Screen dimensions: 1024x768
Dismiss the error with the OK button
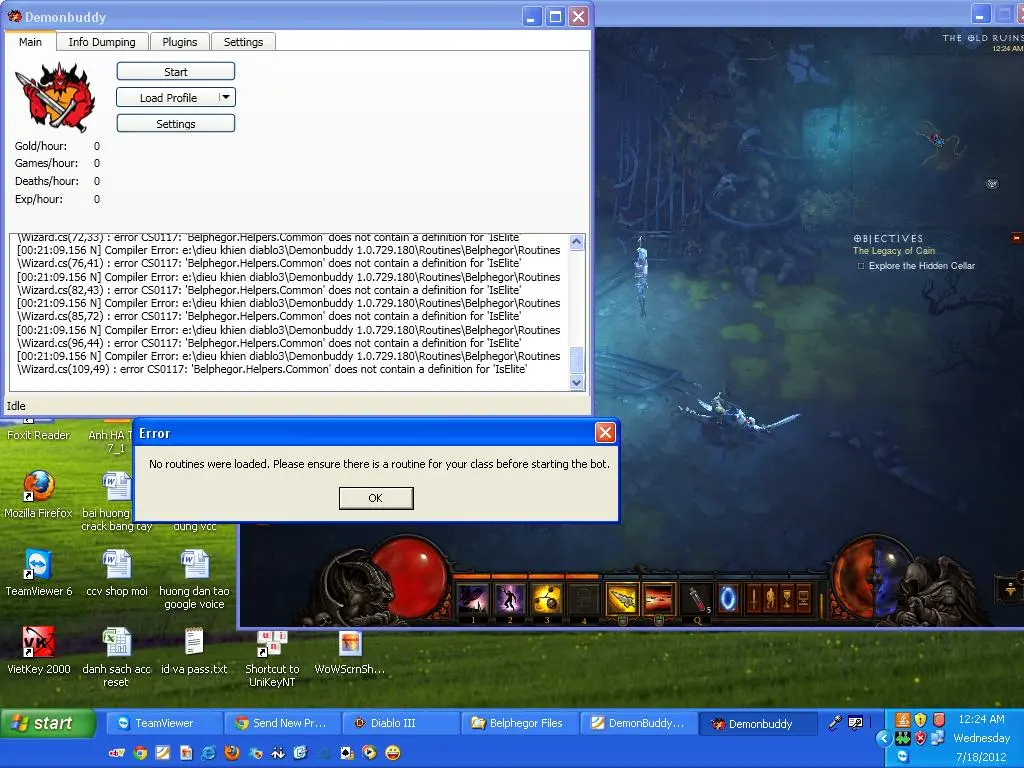376,498
